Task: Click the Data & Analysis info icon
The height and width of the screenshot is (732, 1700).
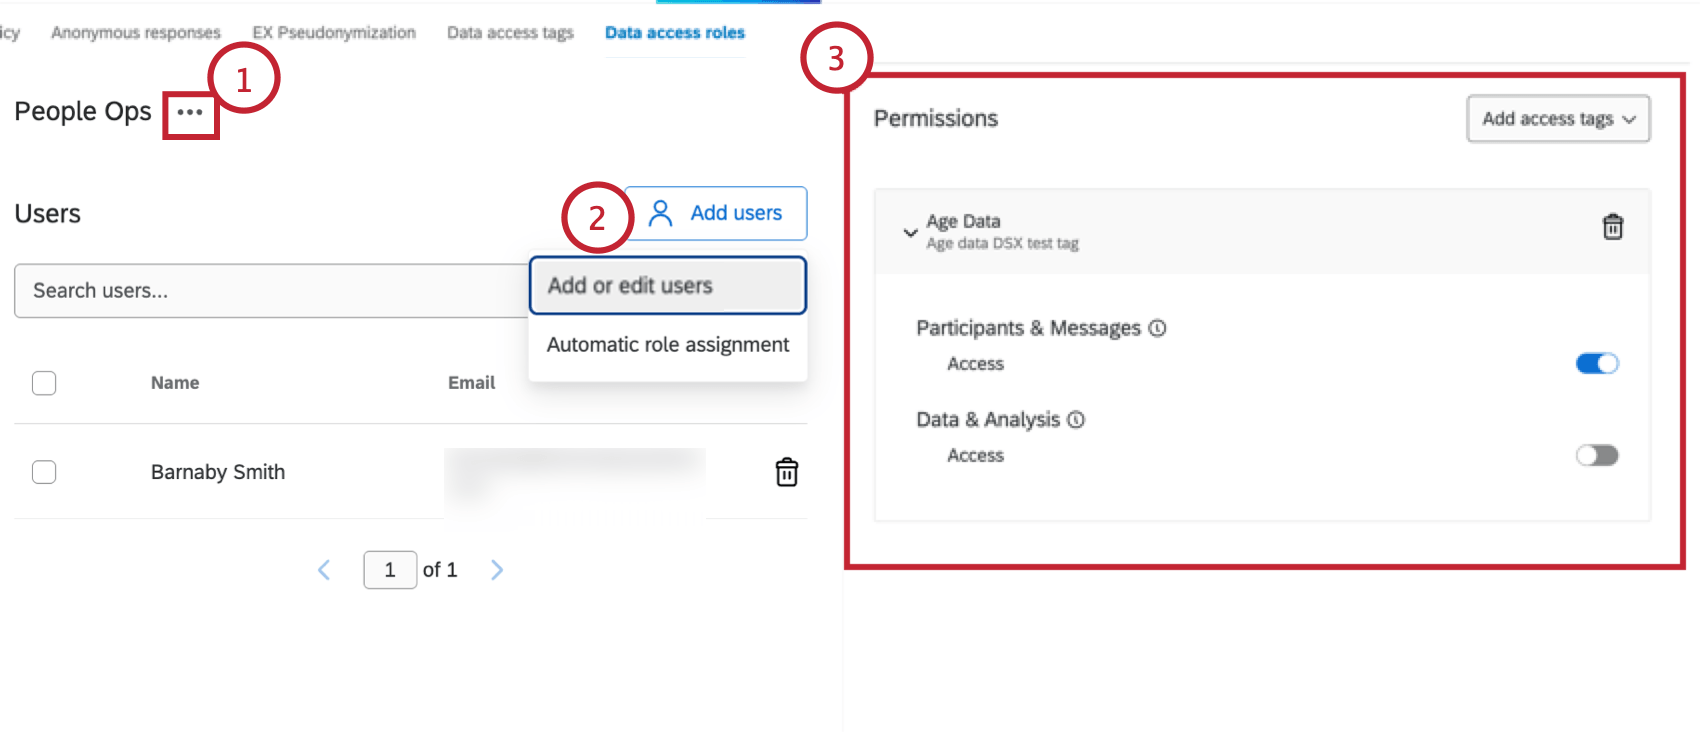Action: tap(1076, 420)
